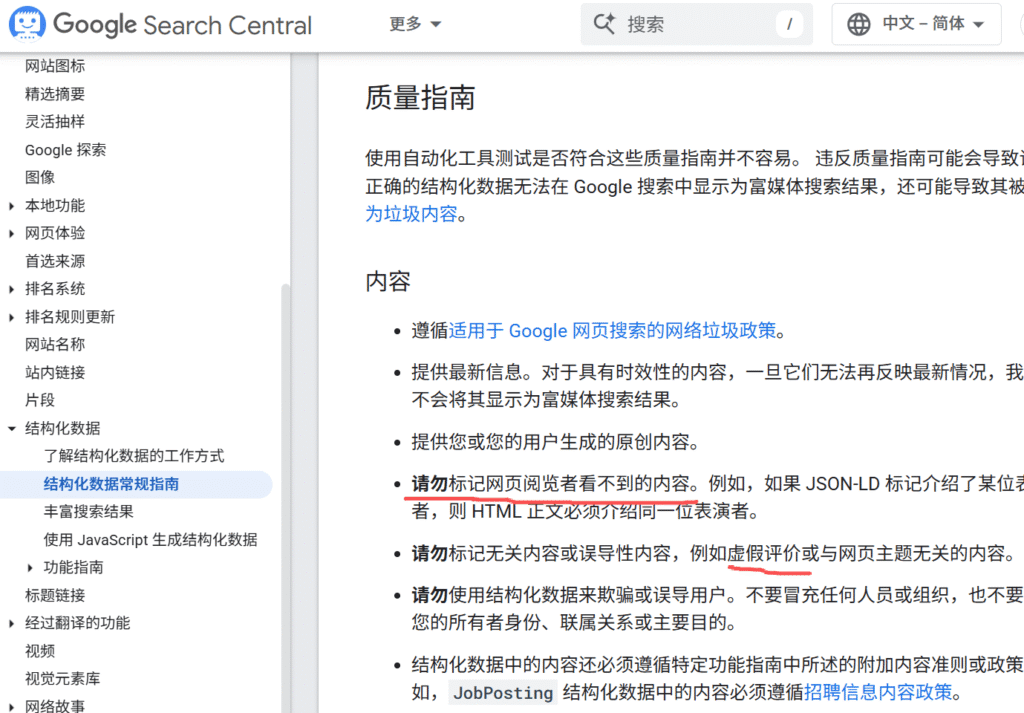Click the JobPosting code text
Viewport: 1024px width, 713px height.
503,693
